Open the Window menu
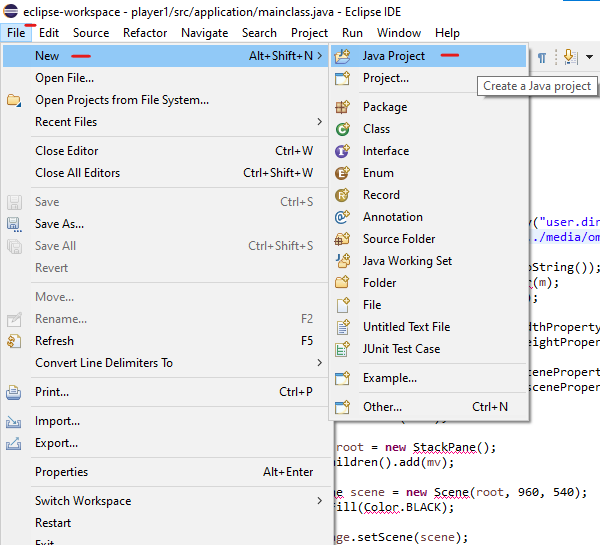Image resolution: width=600 pixels, height=545 pixels. pos(399,33)
